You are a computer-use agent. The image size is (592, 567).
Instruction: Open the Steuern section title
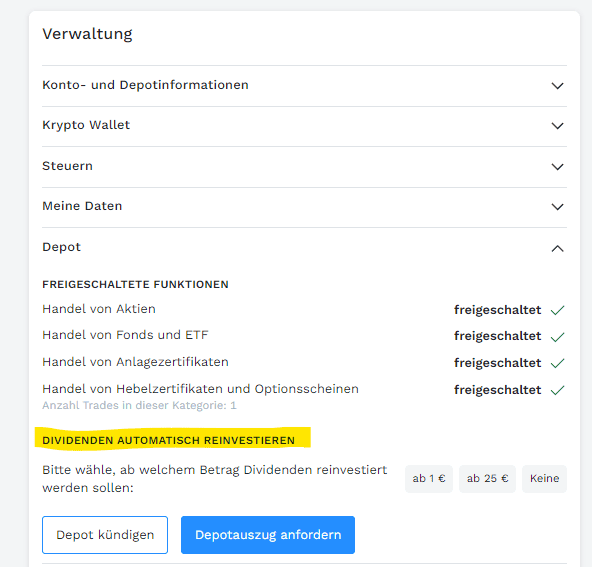pyautogui.click(x=68, y=166)
